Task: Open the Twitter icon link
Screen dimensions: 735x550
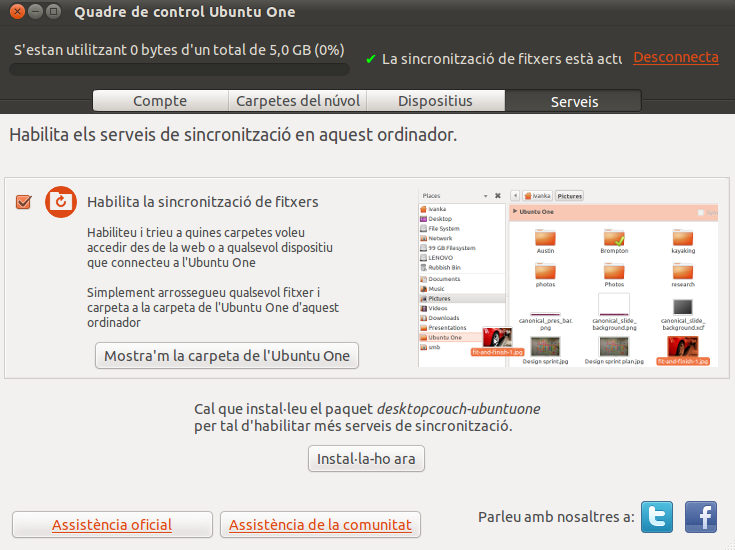Action: (657, 517)
